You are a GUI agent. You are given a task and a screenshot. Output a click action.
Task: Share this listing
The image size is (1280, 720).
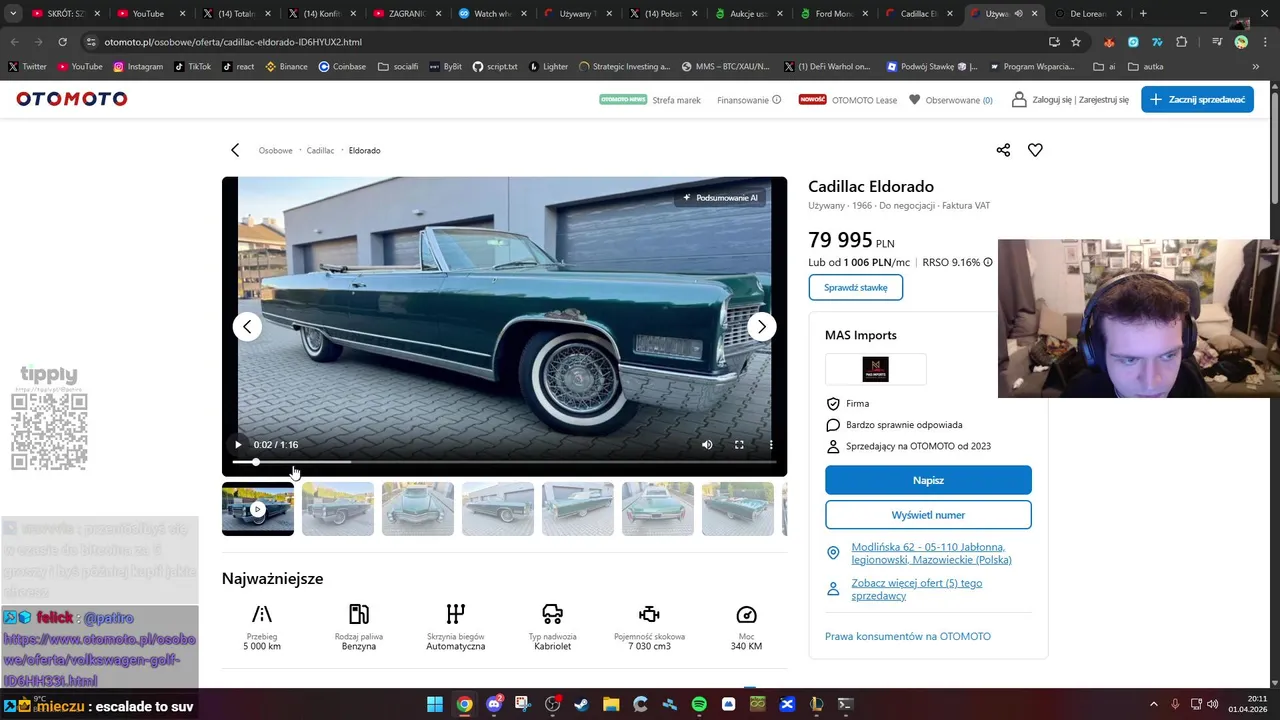click(1003, 150)
